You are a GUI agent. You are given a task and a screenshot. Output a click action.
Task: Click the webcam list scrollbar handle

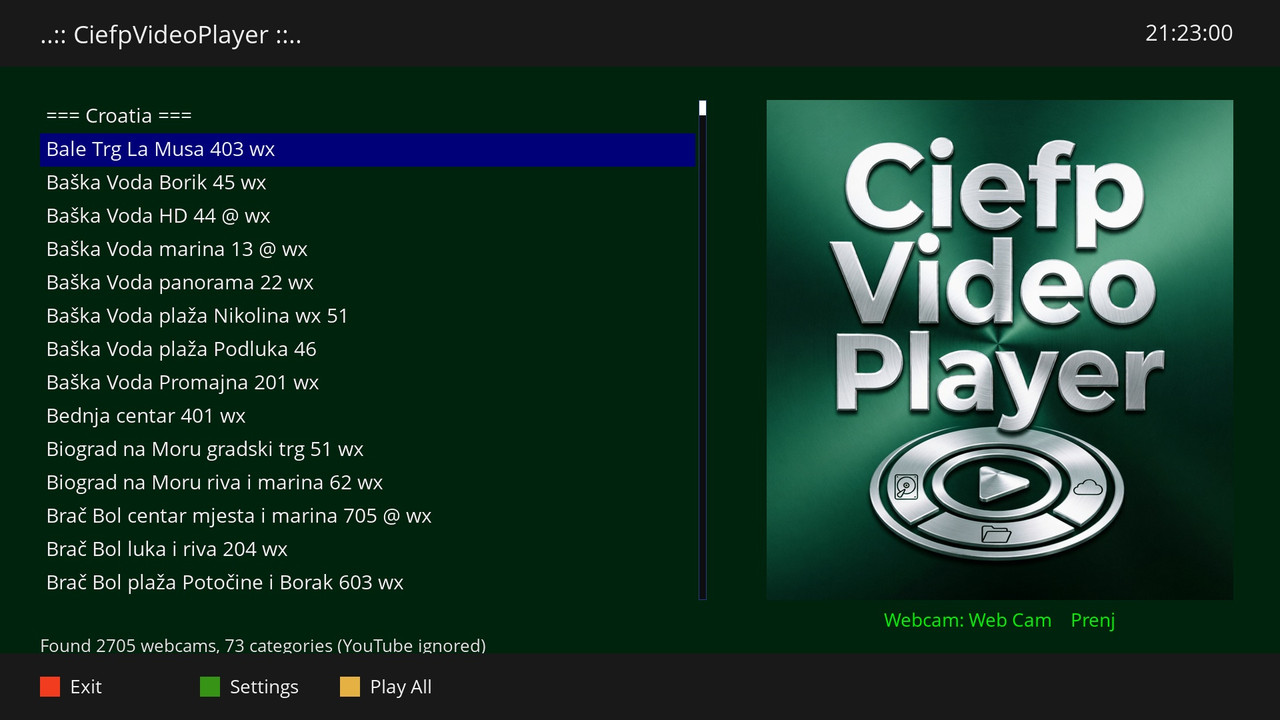(703, 108)
